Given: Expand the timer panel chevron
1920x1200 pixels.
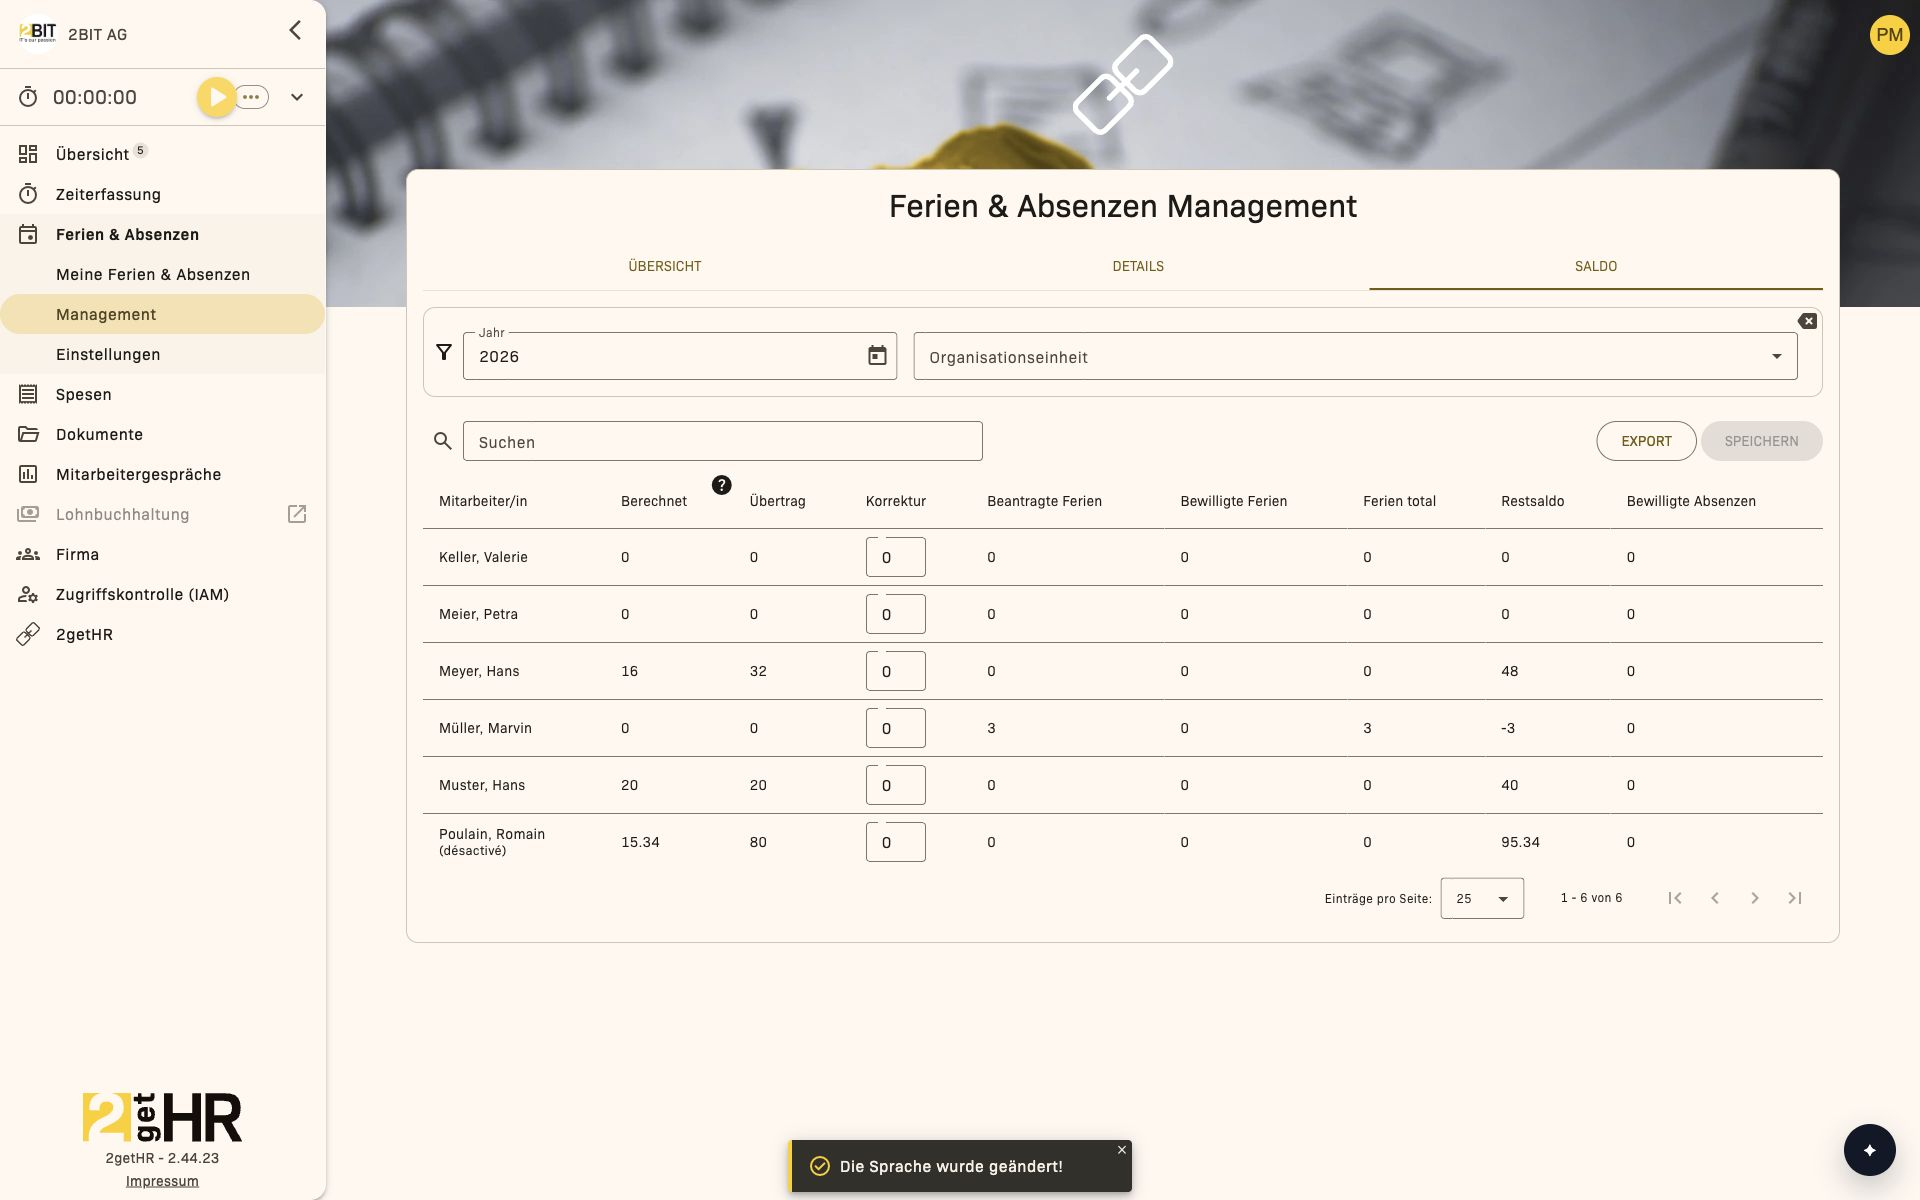Looking at the screenshot, I should [297, 97].
